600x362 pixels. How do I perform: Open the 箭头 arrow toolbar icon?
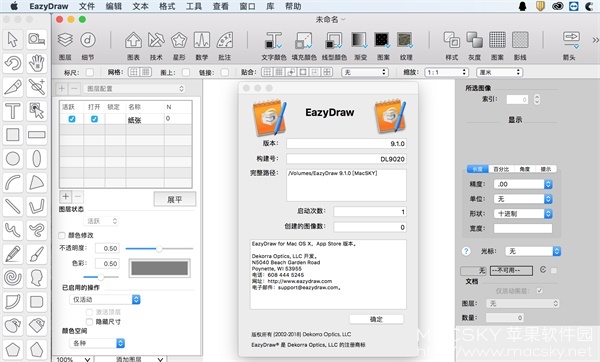click(570, 46)
